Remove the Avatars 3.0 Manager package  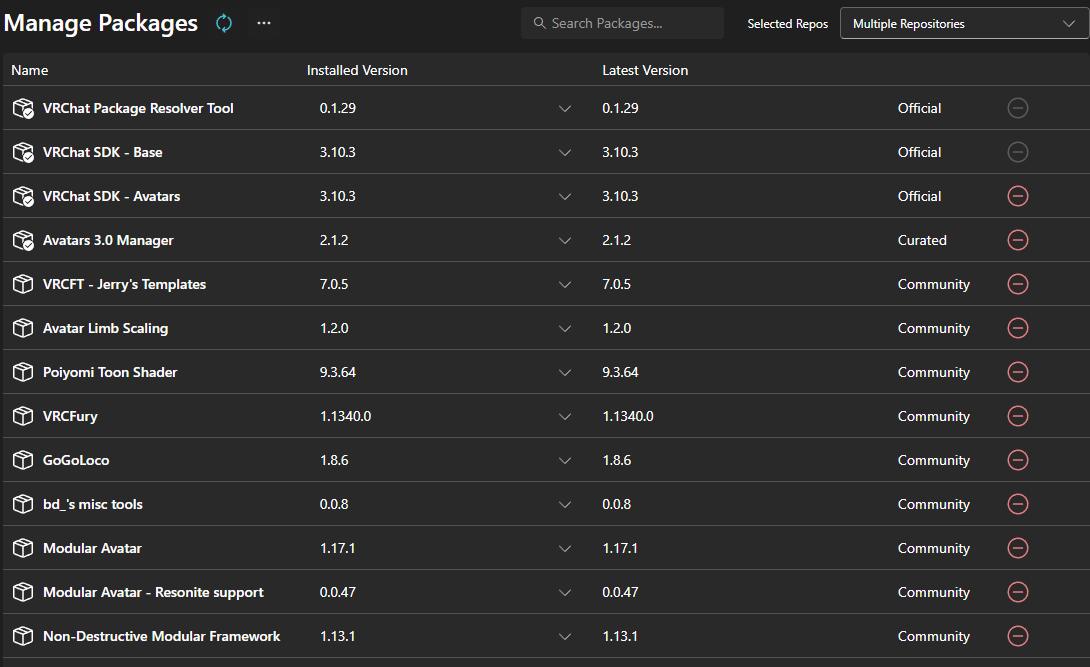(1018, 240)
